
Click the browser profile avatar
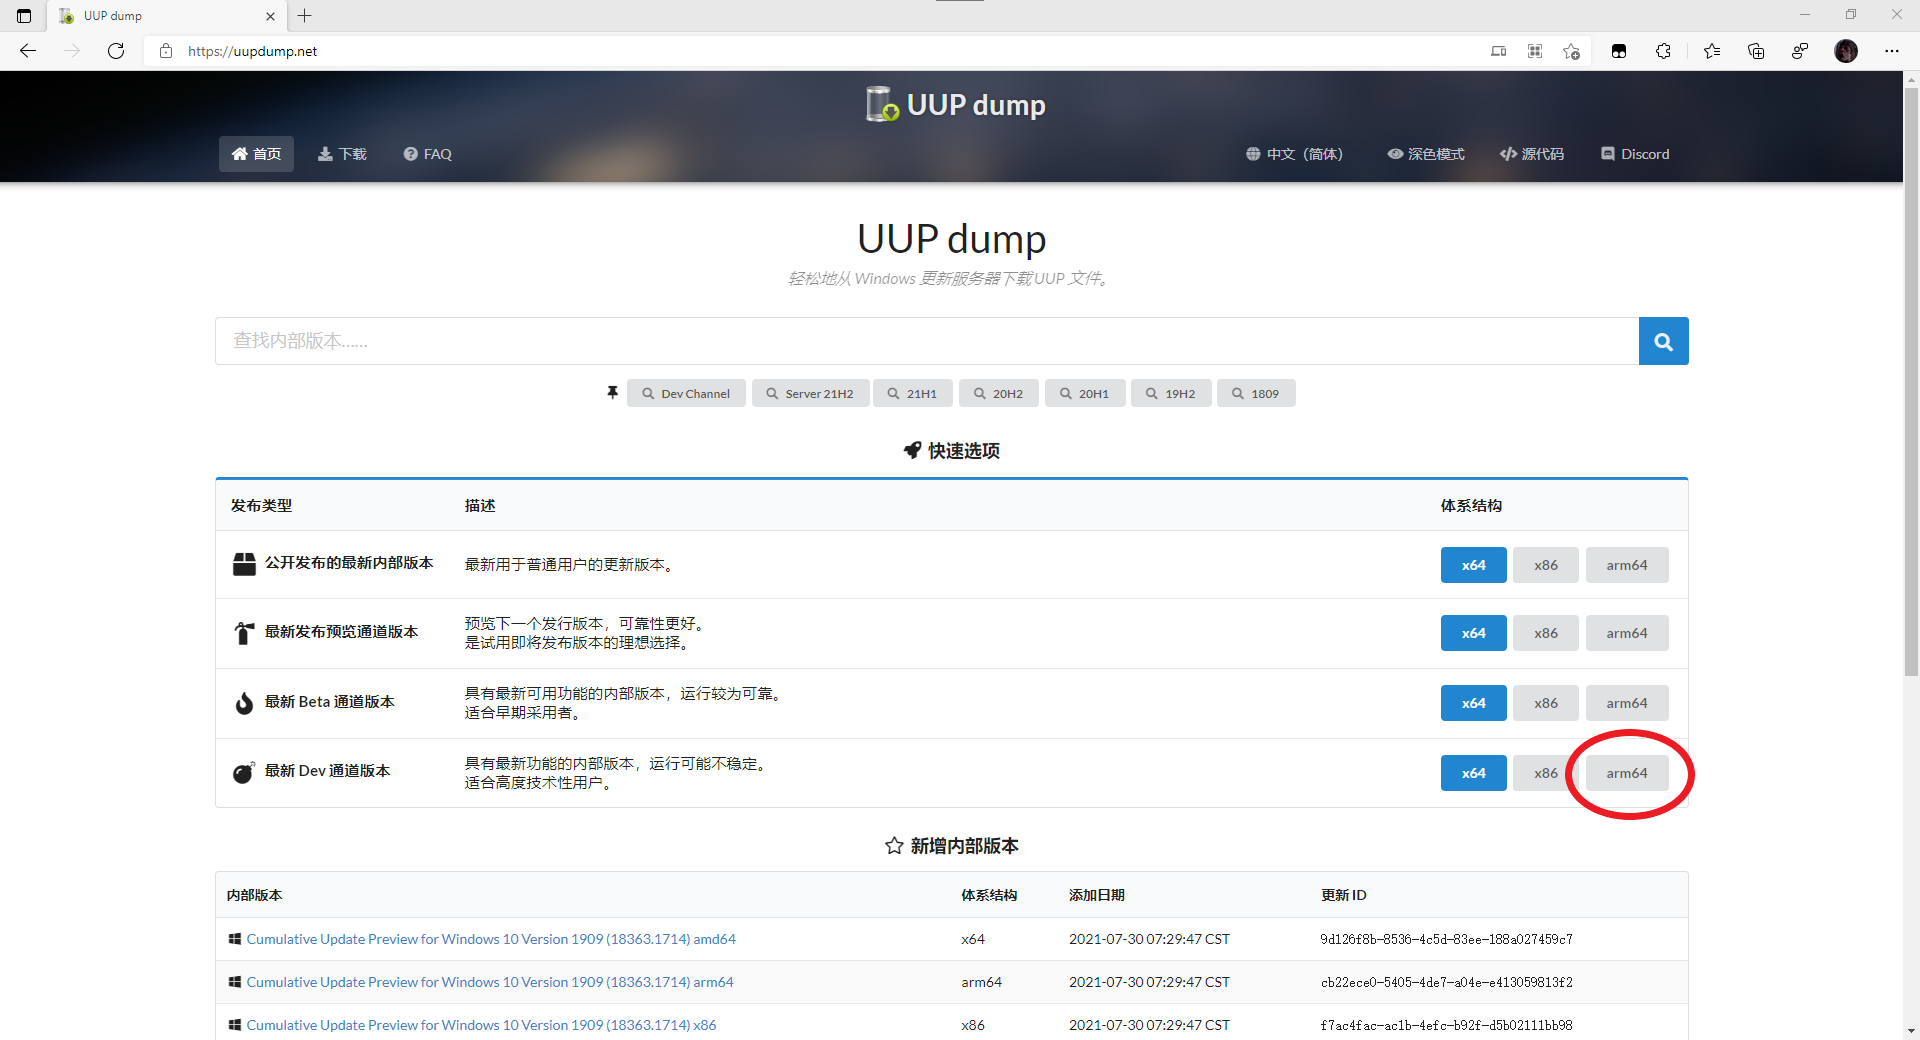[1846, 51]
